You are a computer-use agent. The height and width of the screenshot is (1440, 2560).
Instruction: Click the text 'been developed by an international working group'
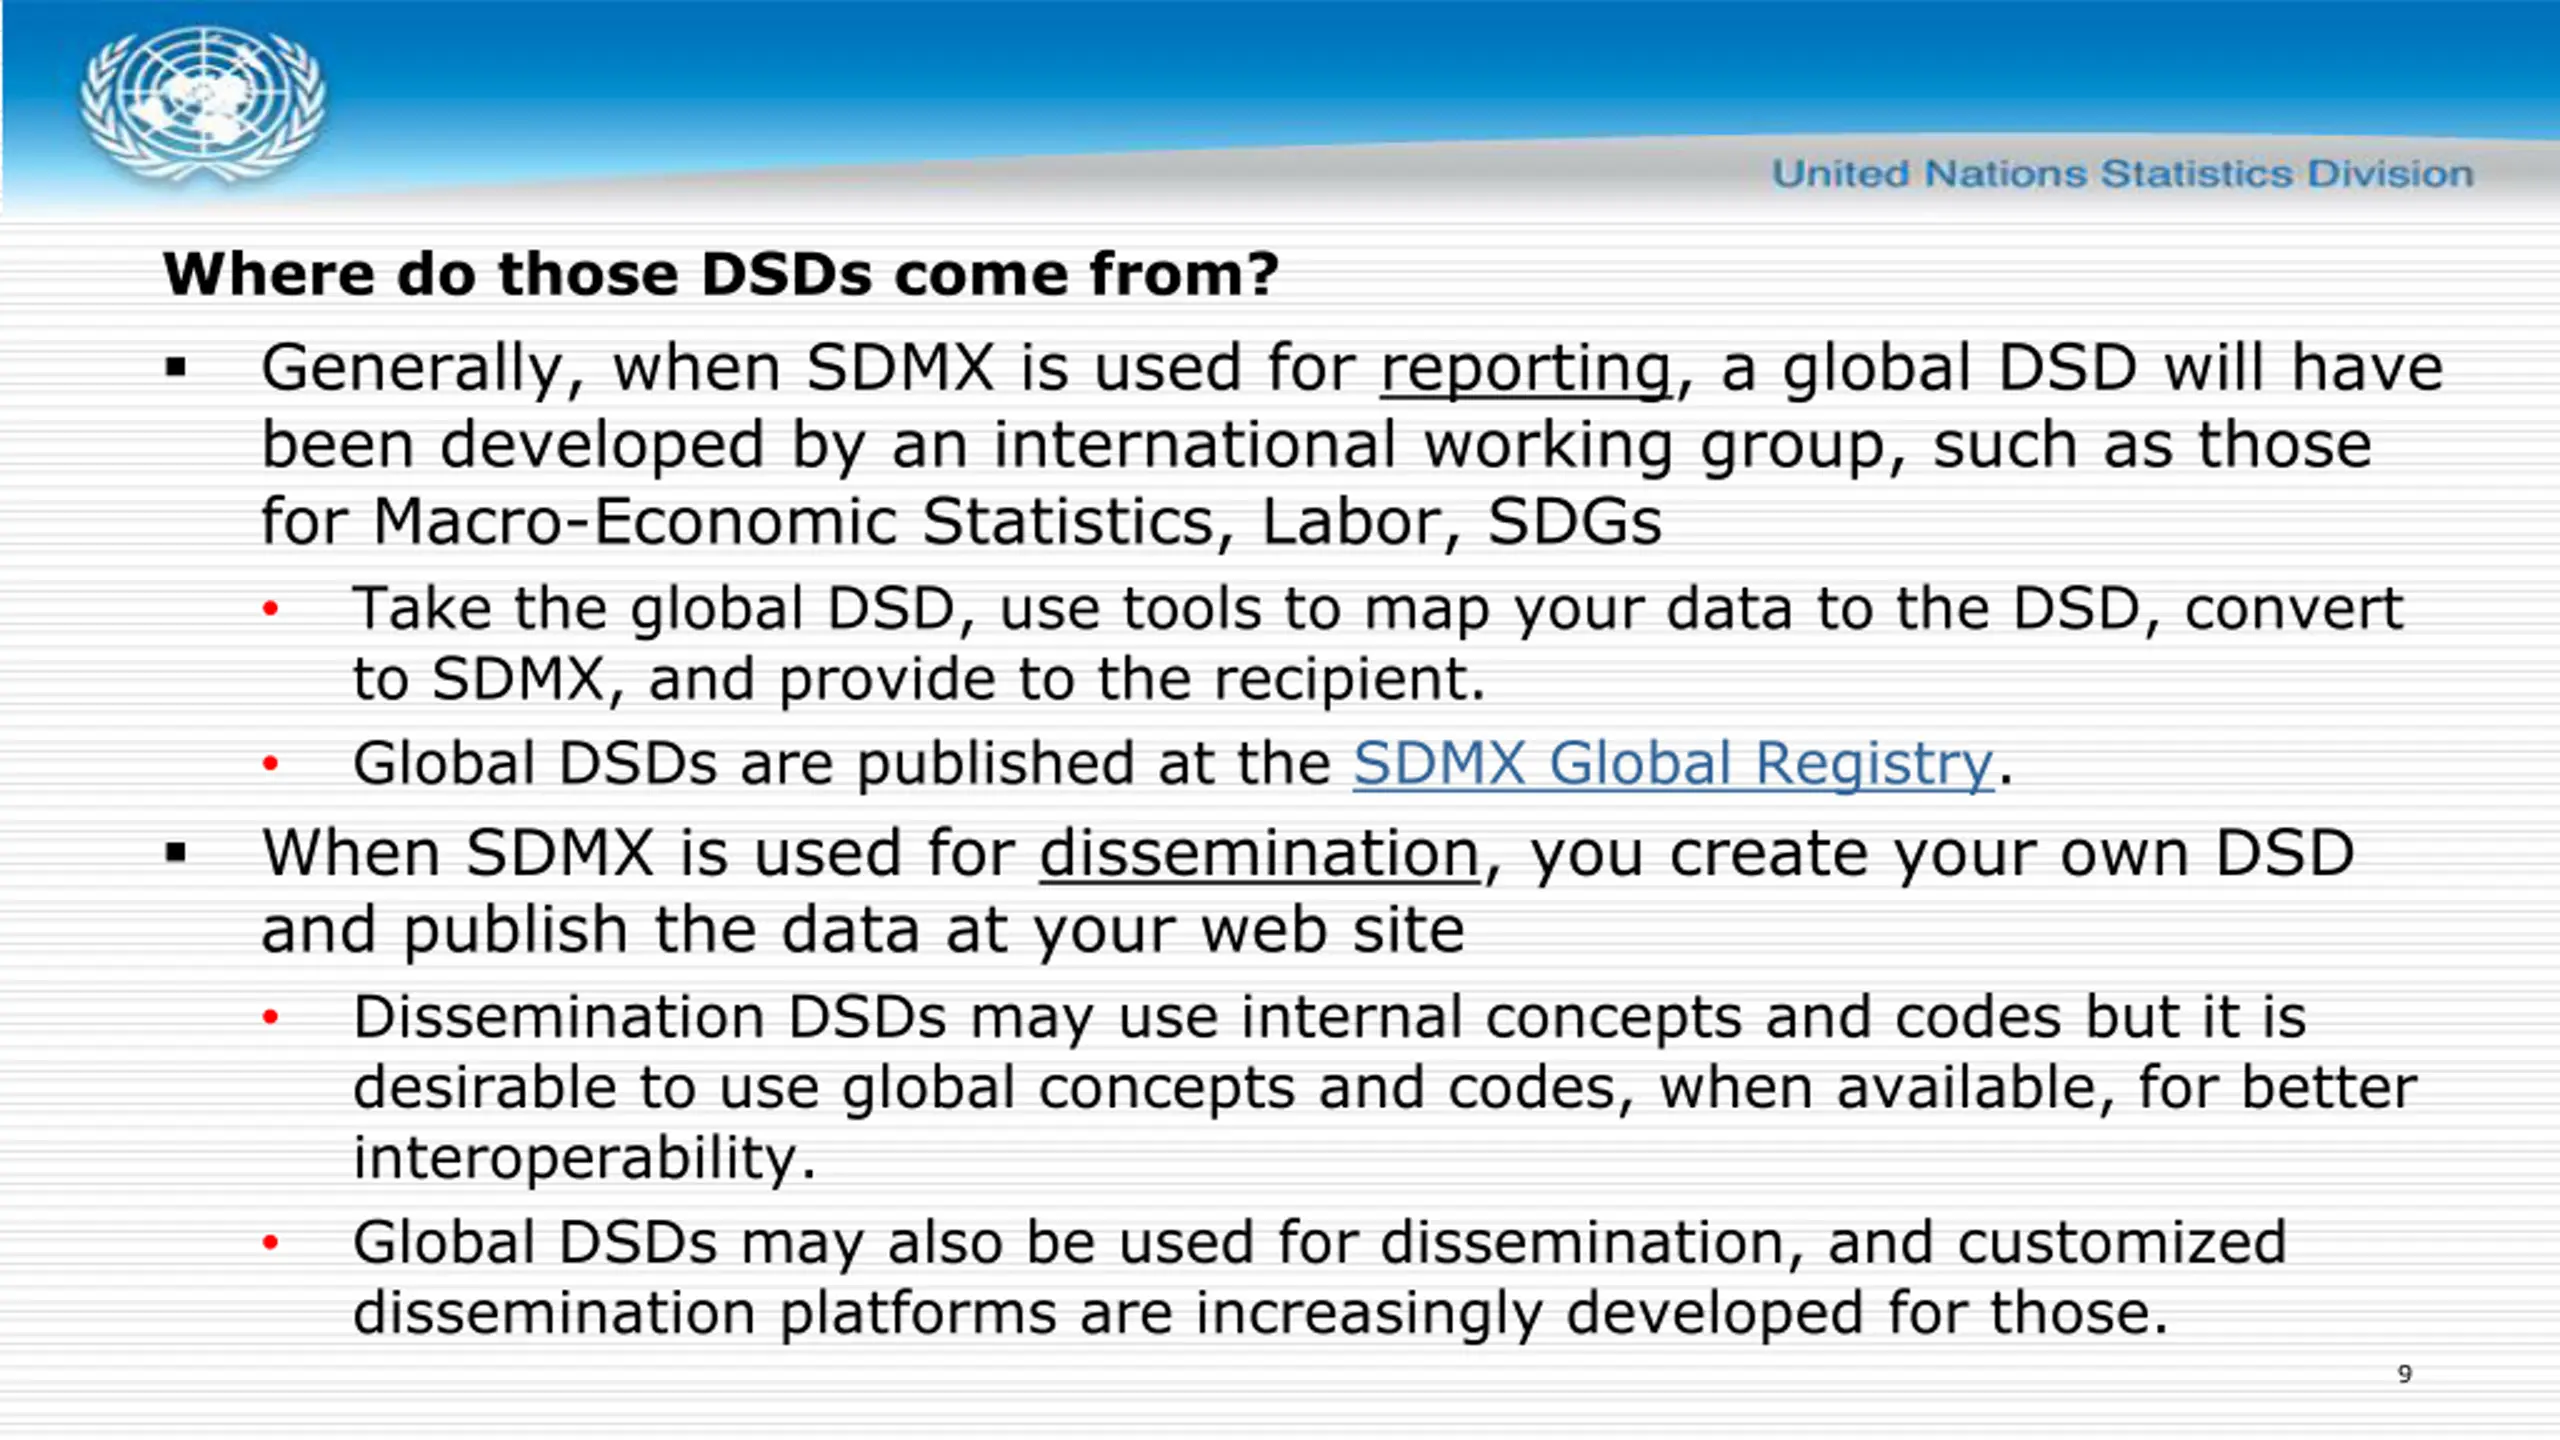(1083, 446)
